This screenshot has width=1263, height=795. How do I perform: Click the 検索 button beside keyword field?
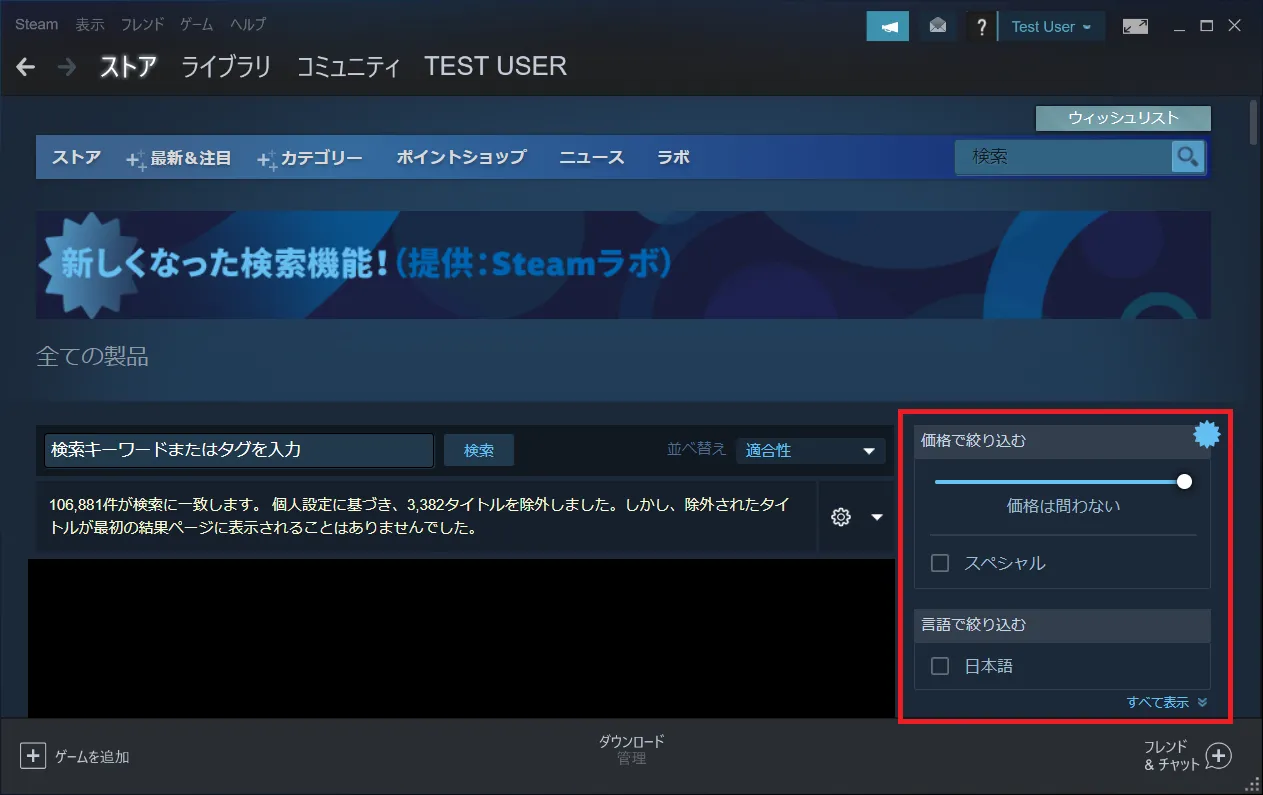[479, 450]
